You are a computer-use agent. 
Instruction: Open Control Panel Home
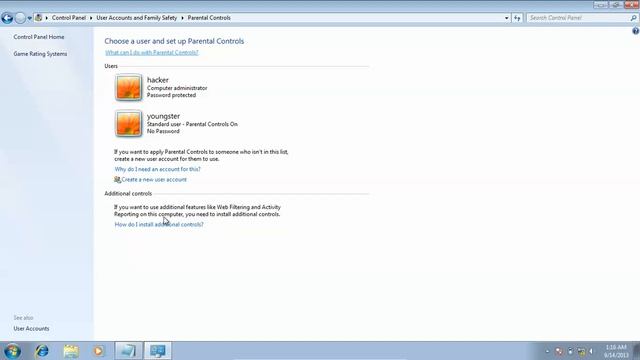point(39,37)
